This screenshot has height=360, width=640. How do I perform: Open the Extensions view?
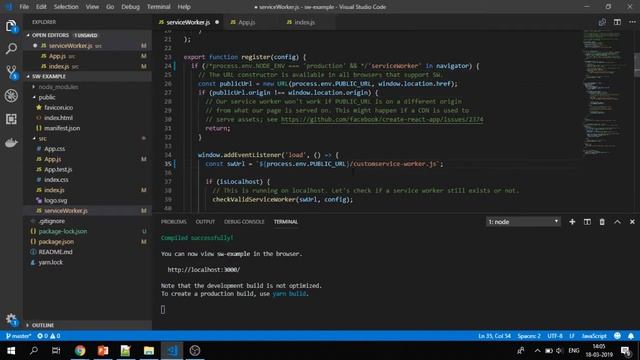[x=11, y=119]
